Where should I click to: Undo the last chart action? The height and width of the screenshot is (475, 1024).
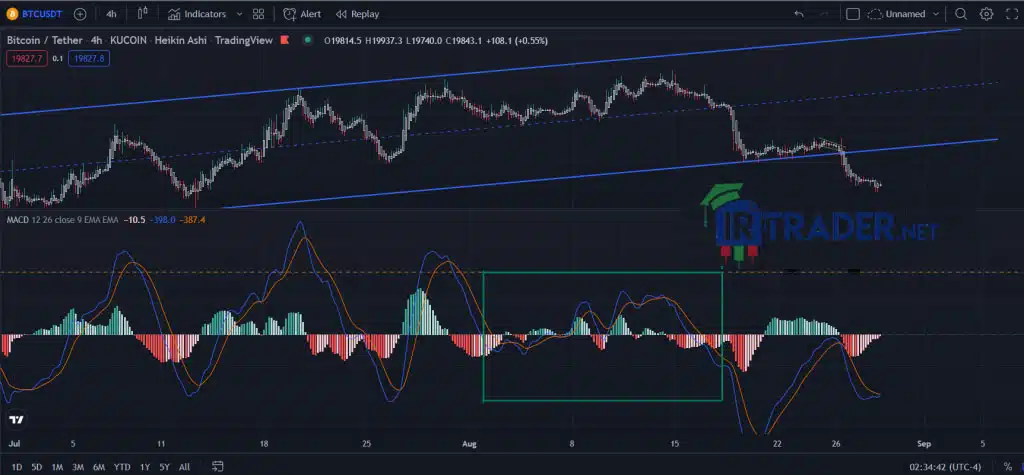point(799,14)
